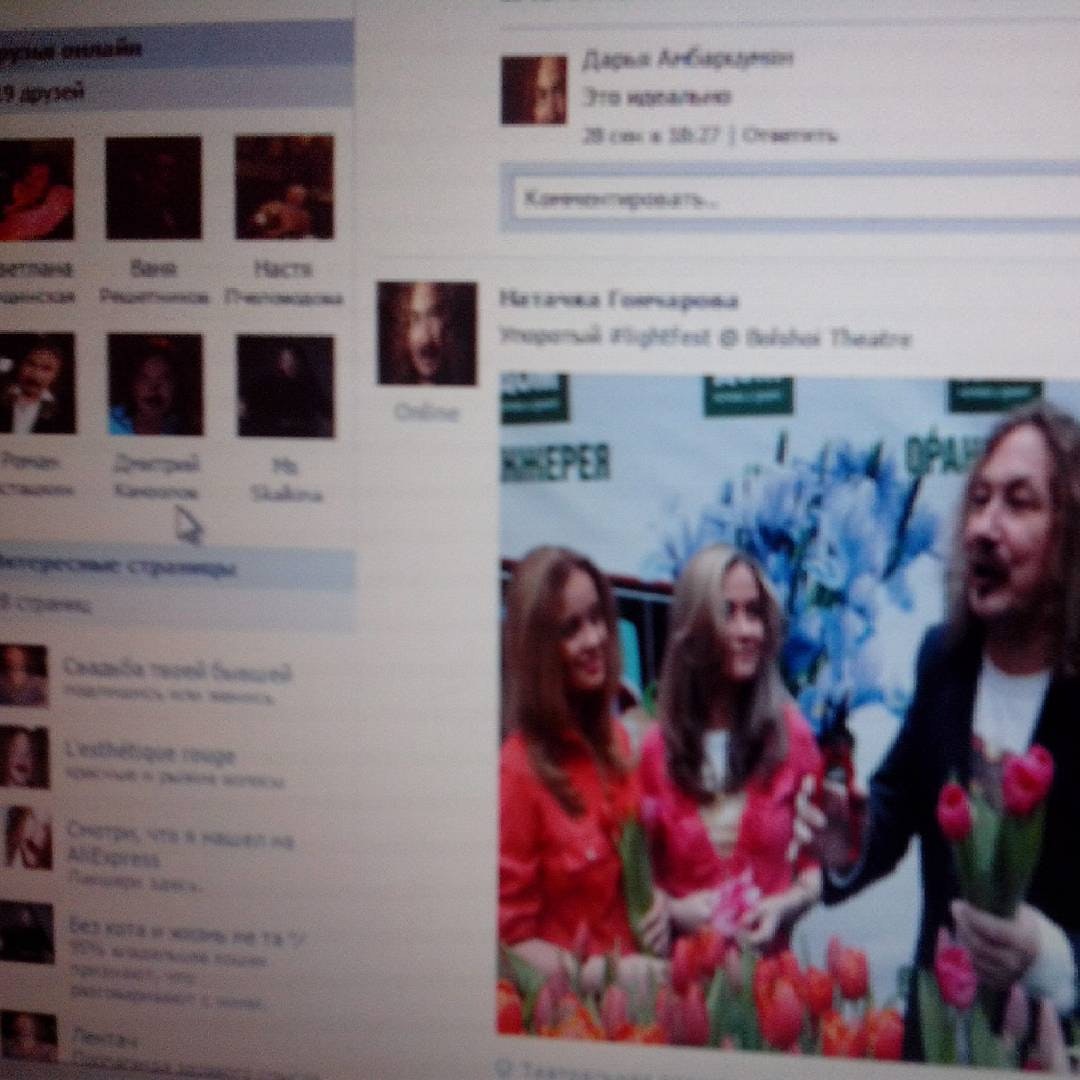Open the AliExpress page avatar
The image size is (1080, 1080).
[26, 838]
